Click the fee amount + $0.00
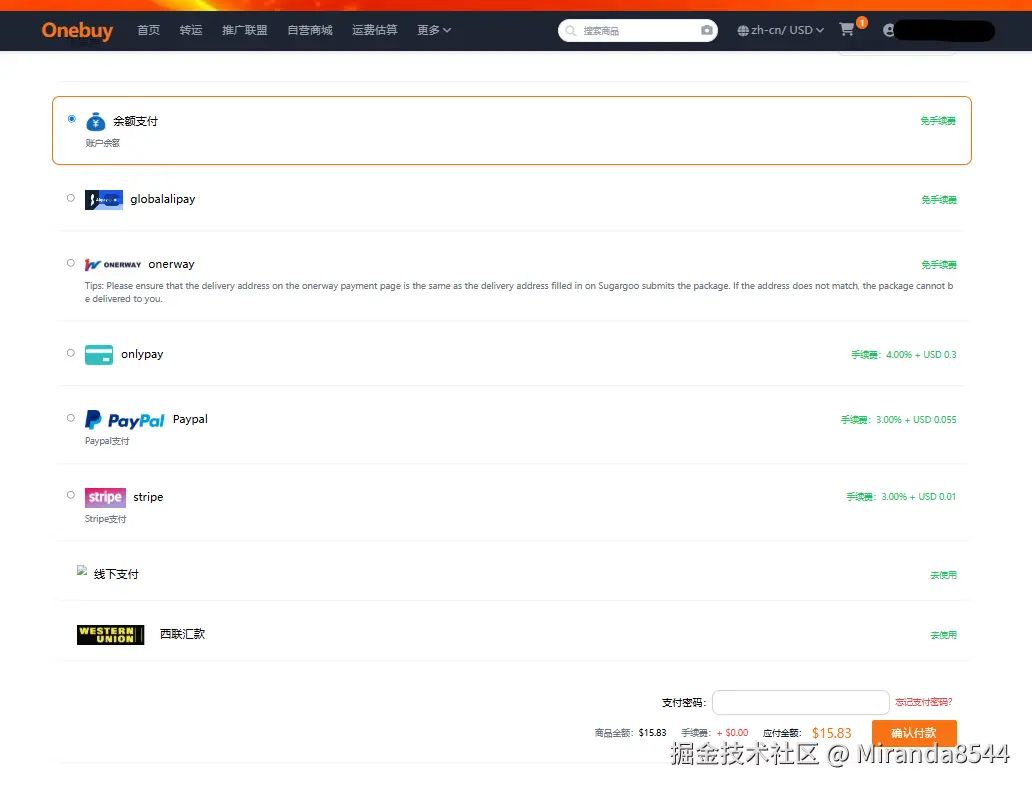The height and width of the screenshot is (790, 1032). click(x=733, y=733)
